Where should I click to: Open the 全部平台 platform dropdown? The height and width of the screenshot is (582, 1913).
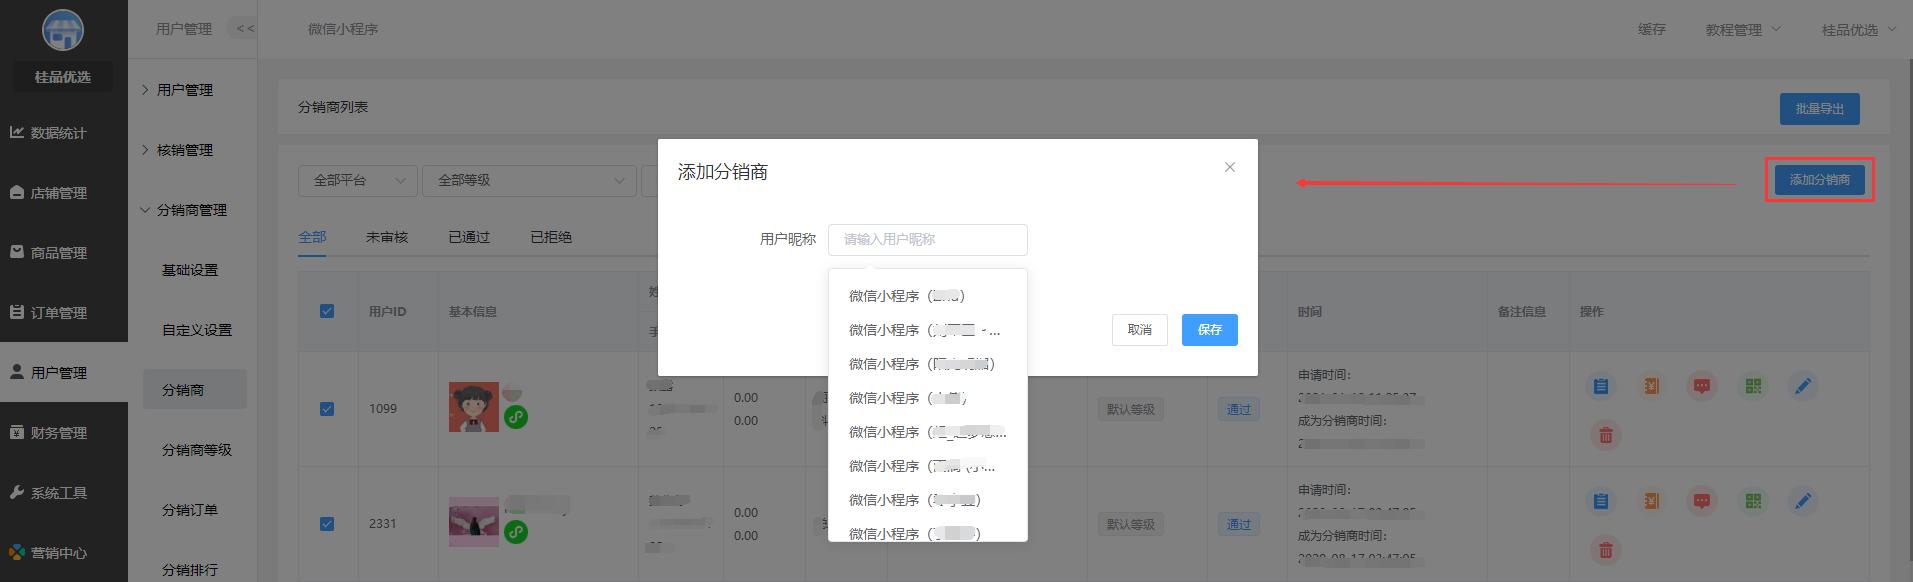pos(358,180)
